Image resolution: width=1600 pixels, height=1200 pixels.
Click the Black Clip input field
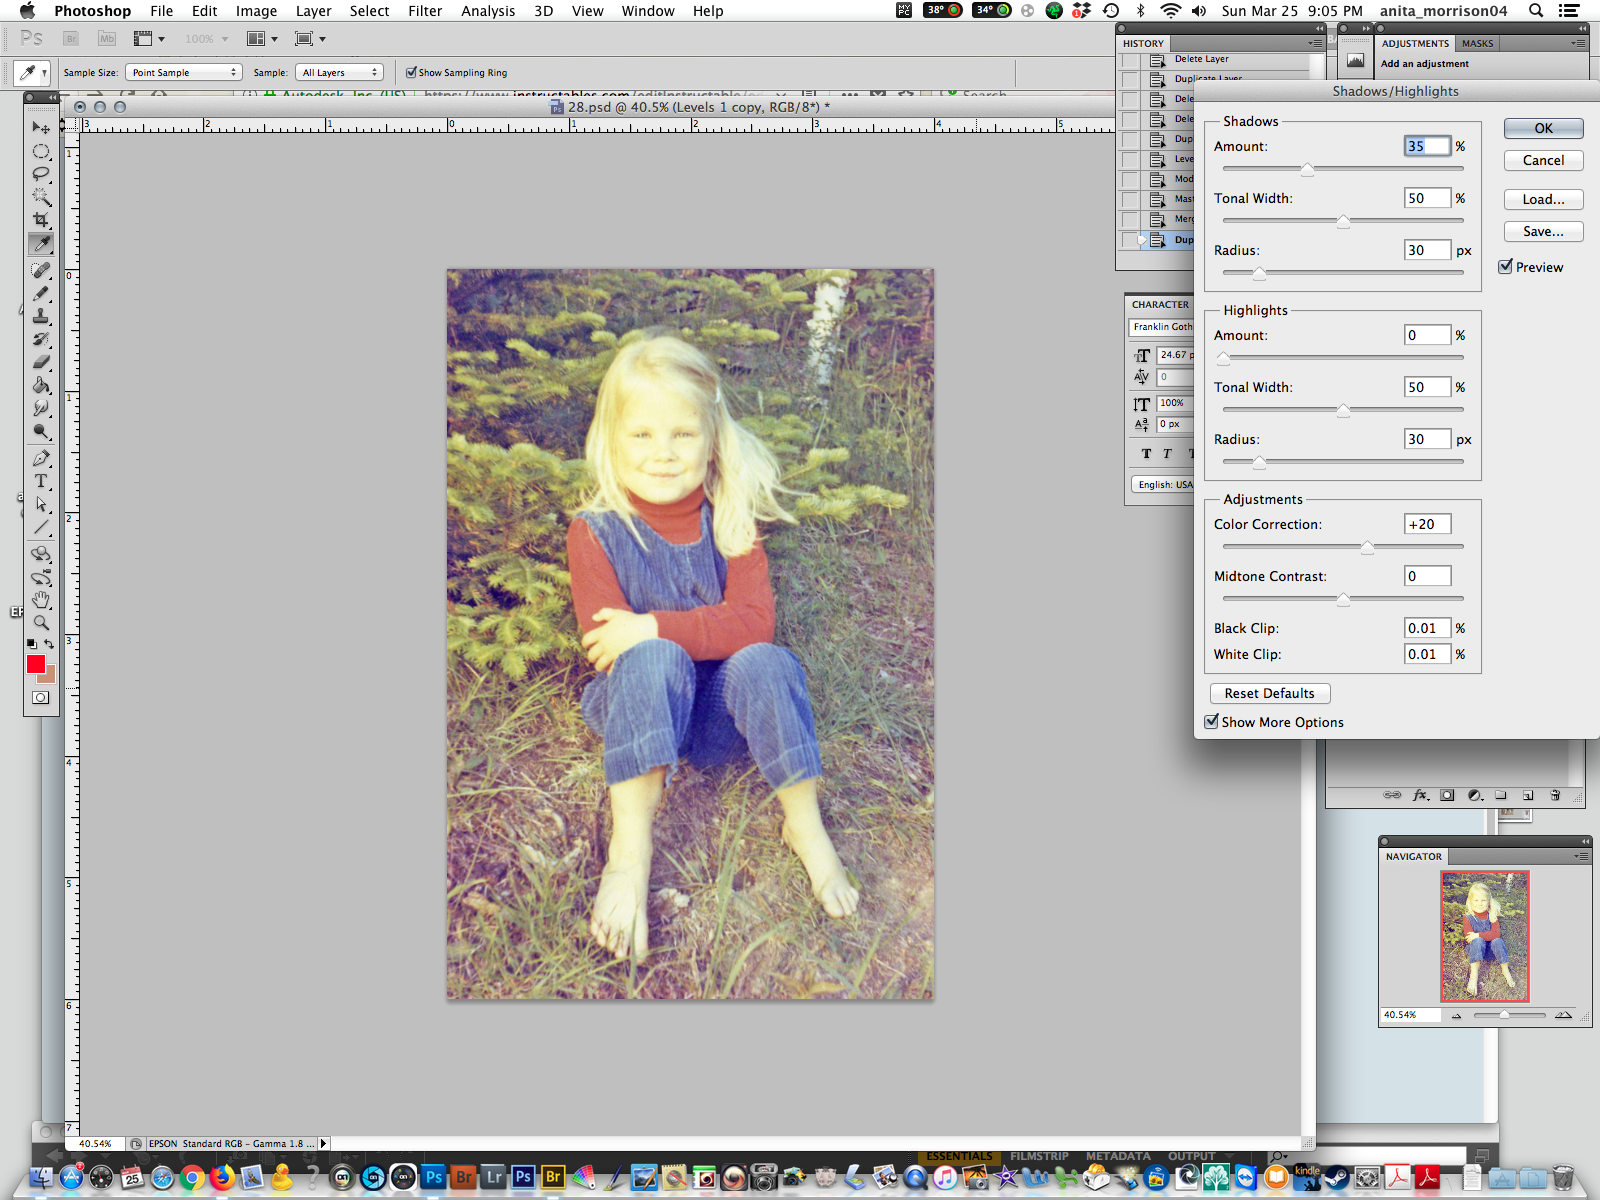(1427, 628)
